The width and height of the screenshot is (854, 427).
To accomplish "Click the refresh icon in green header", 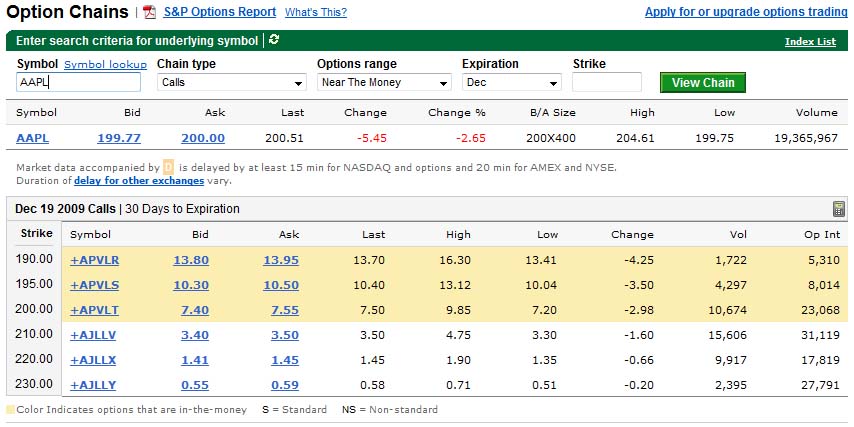I will 274,40.
